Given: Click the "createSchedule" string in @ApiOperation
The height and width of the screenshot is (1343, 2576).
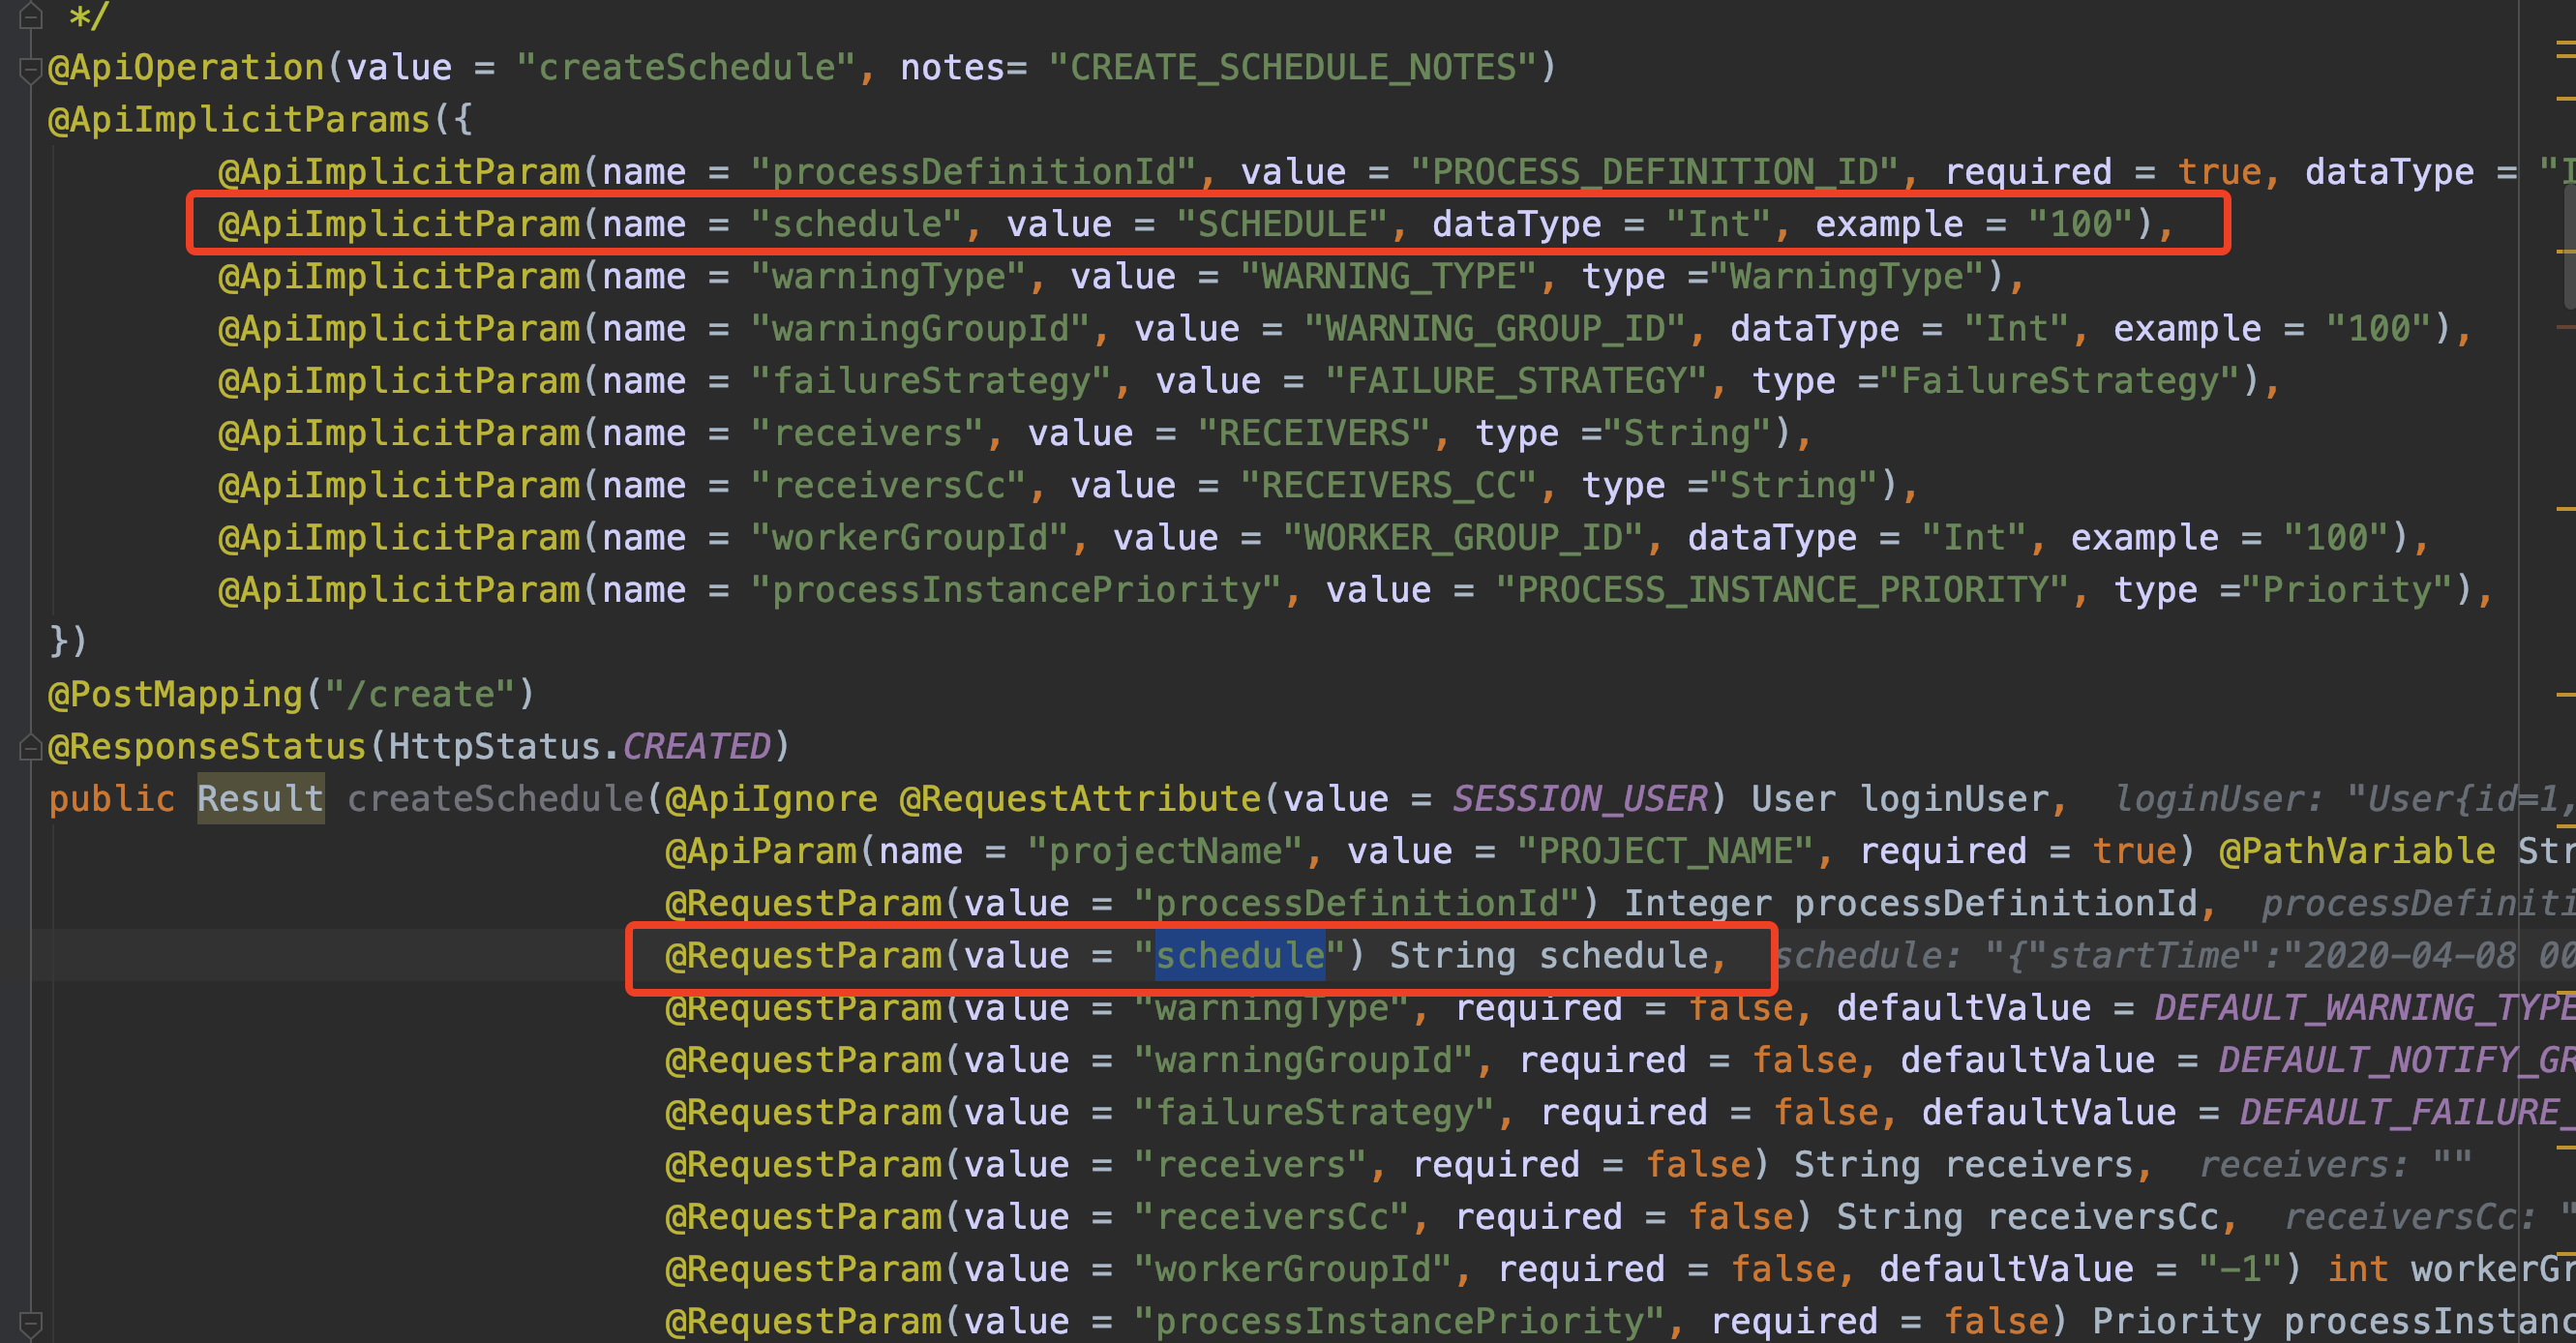Looking at the screenshot, I should (x=686, y=68).
